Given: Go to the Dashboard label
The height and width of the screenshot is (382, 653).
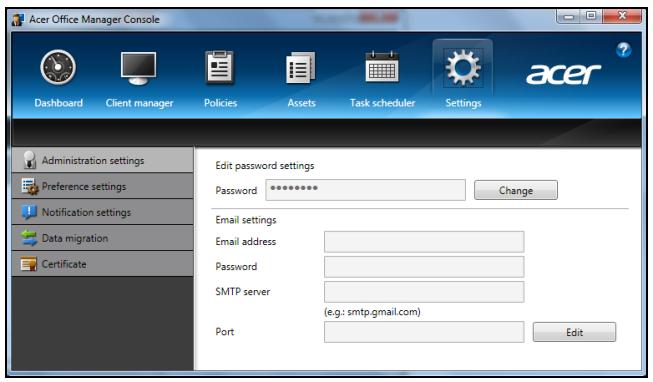Looking at the screenshot, I should click(58, 103).
